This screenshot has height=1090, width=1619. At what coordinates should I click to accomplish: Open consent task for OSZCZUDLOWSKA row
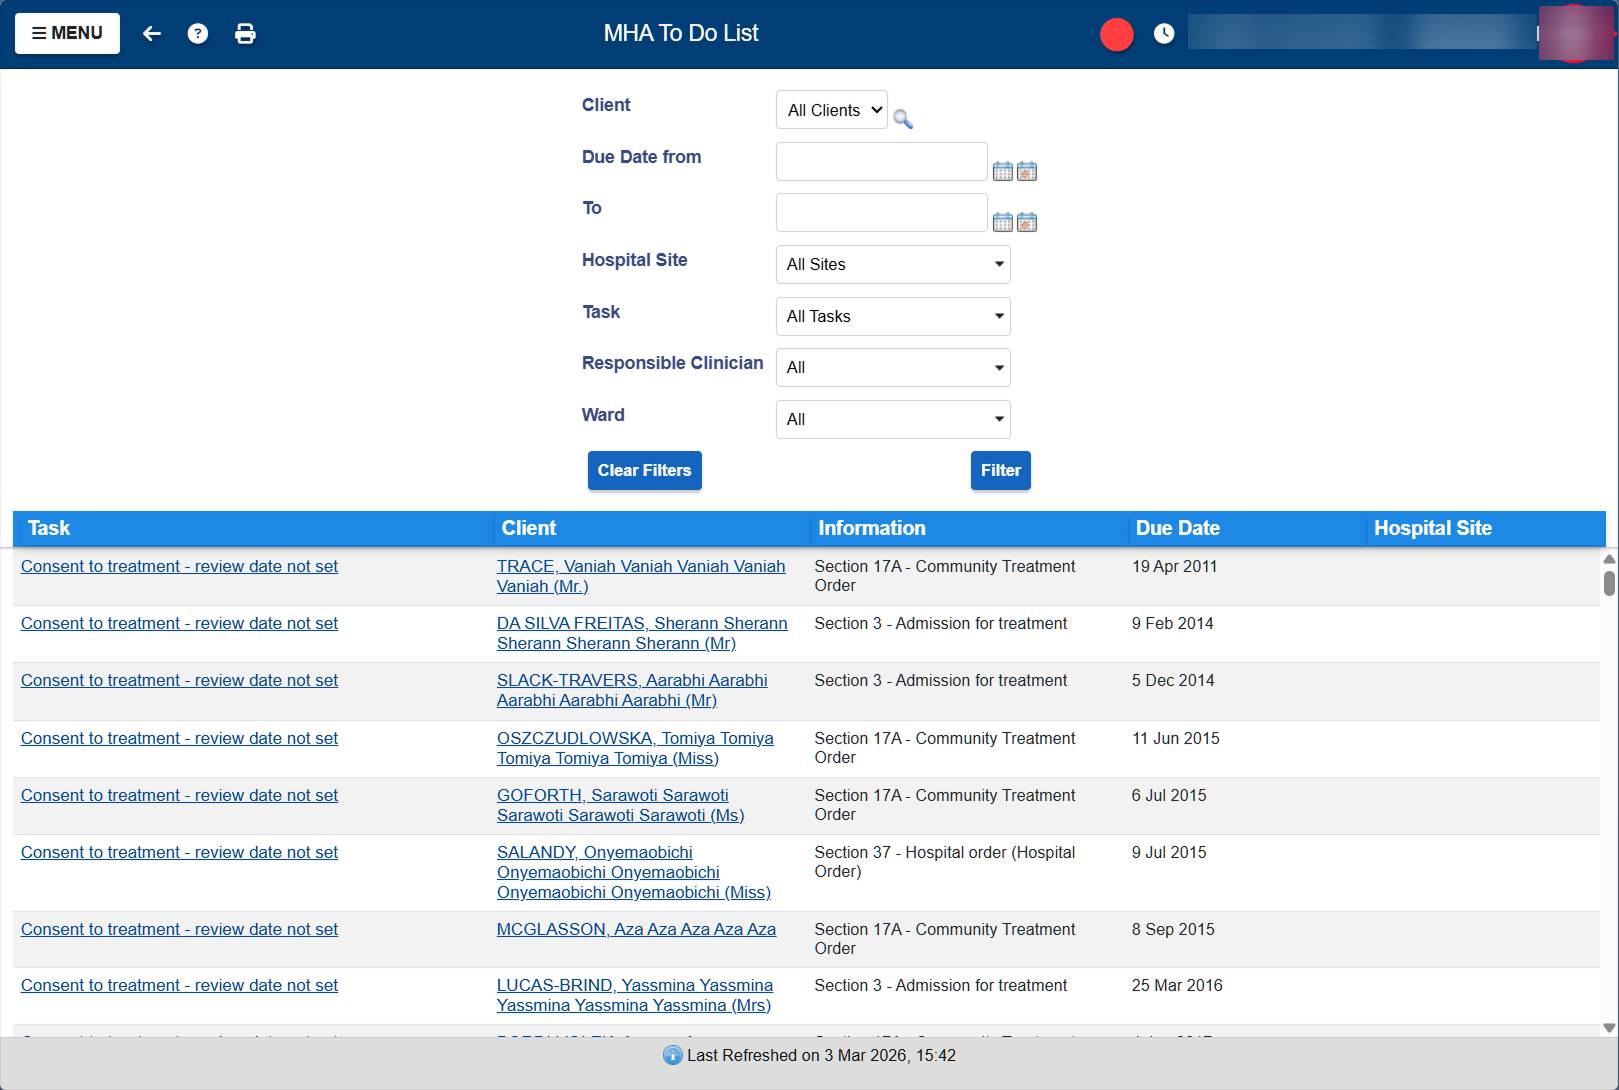179,738
